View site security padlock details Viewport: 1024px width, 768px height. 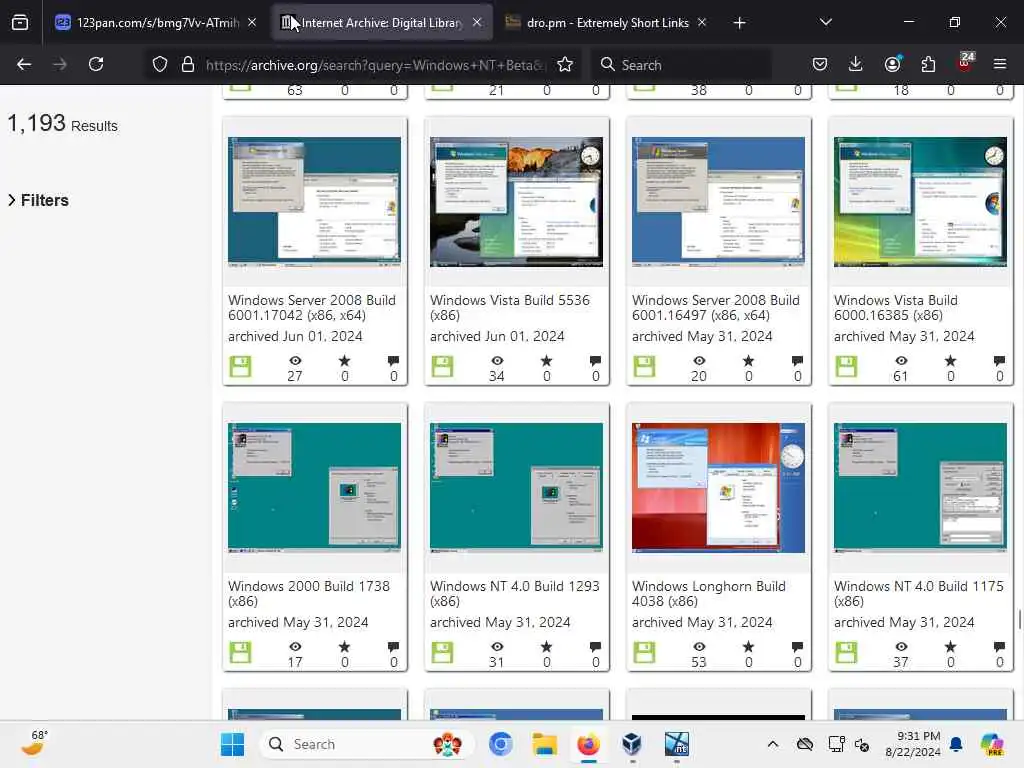click(188, 64)
